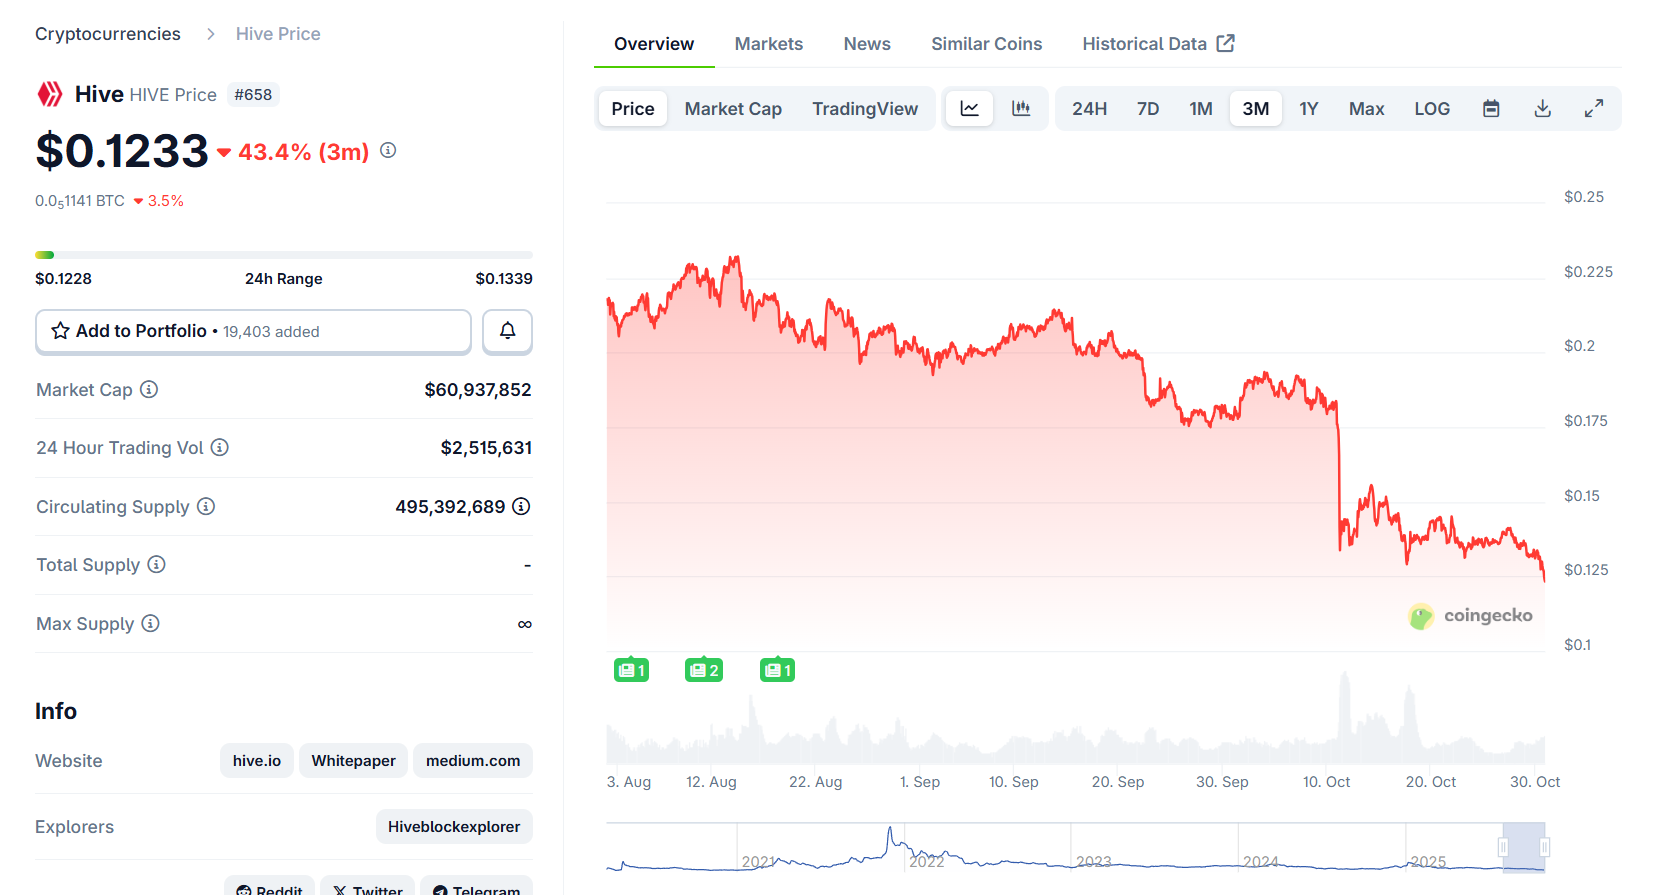The image size is (1672, 895).
Task: Open Historical Data external link
Action: click(1158, 44)
